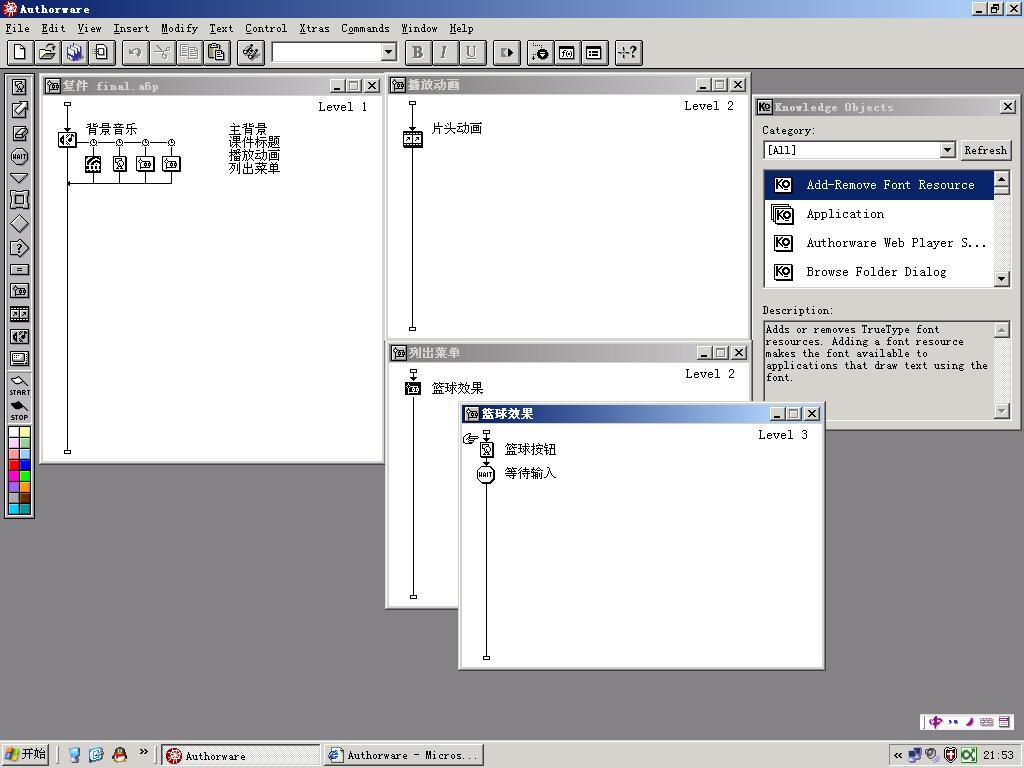
Task: Click the Open file toolbar button
Action: coord(48,52)
